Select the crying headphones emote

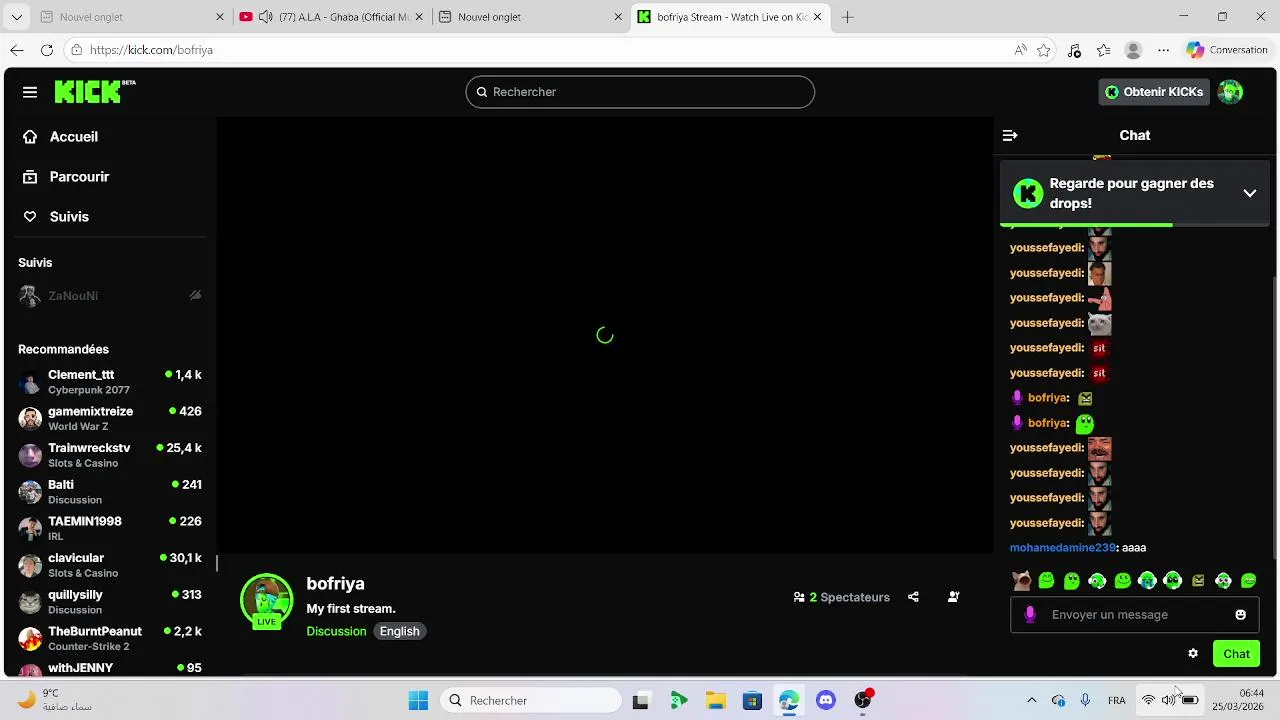pos(1147,580)
